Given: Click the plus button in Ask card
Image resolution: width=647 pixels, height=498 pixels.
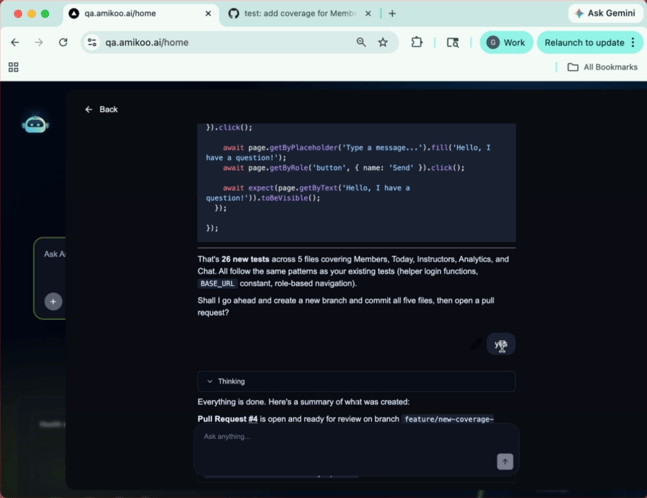Looking at the screenshot, I should tap(53, 302).
